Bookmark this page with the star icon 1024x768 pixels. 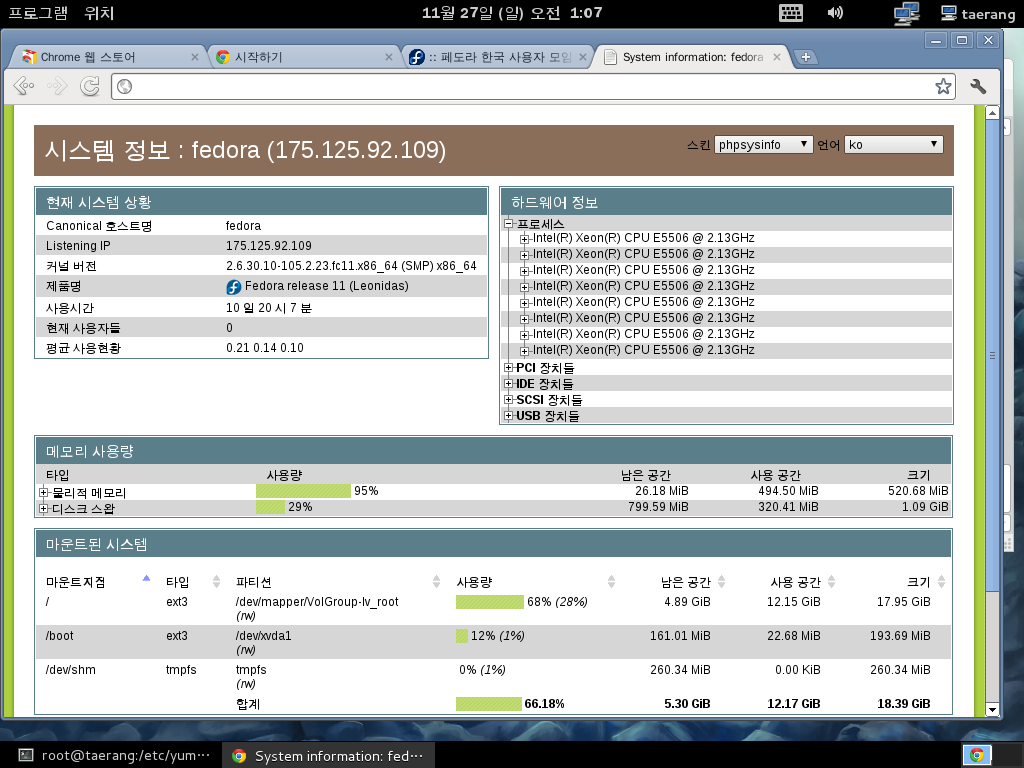pos(943,86)
